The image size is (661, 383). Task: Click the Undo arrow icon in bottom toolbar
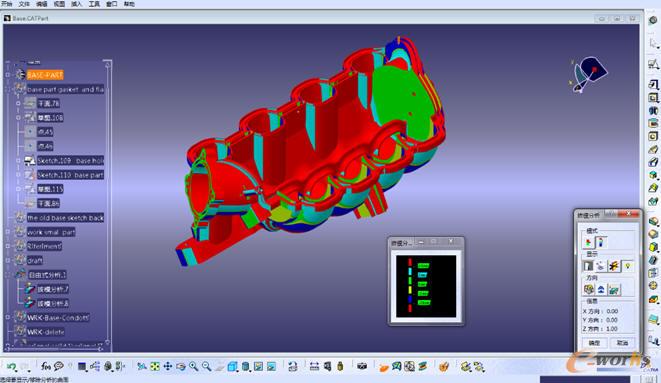coord(11,367)
